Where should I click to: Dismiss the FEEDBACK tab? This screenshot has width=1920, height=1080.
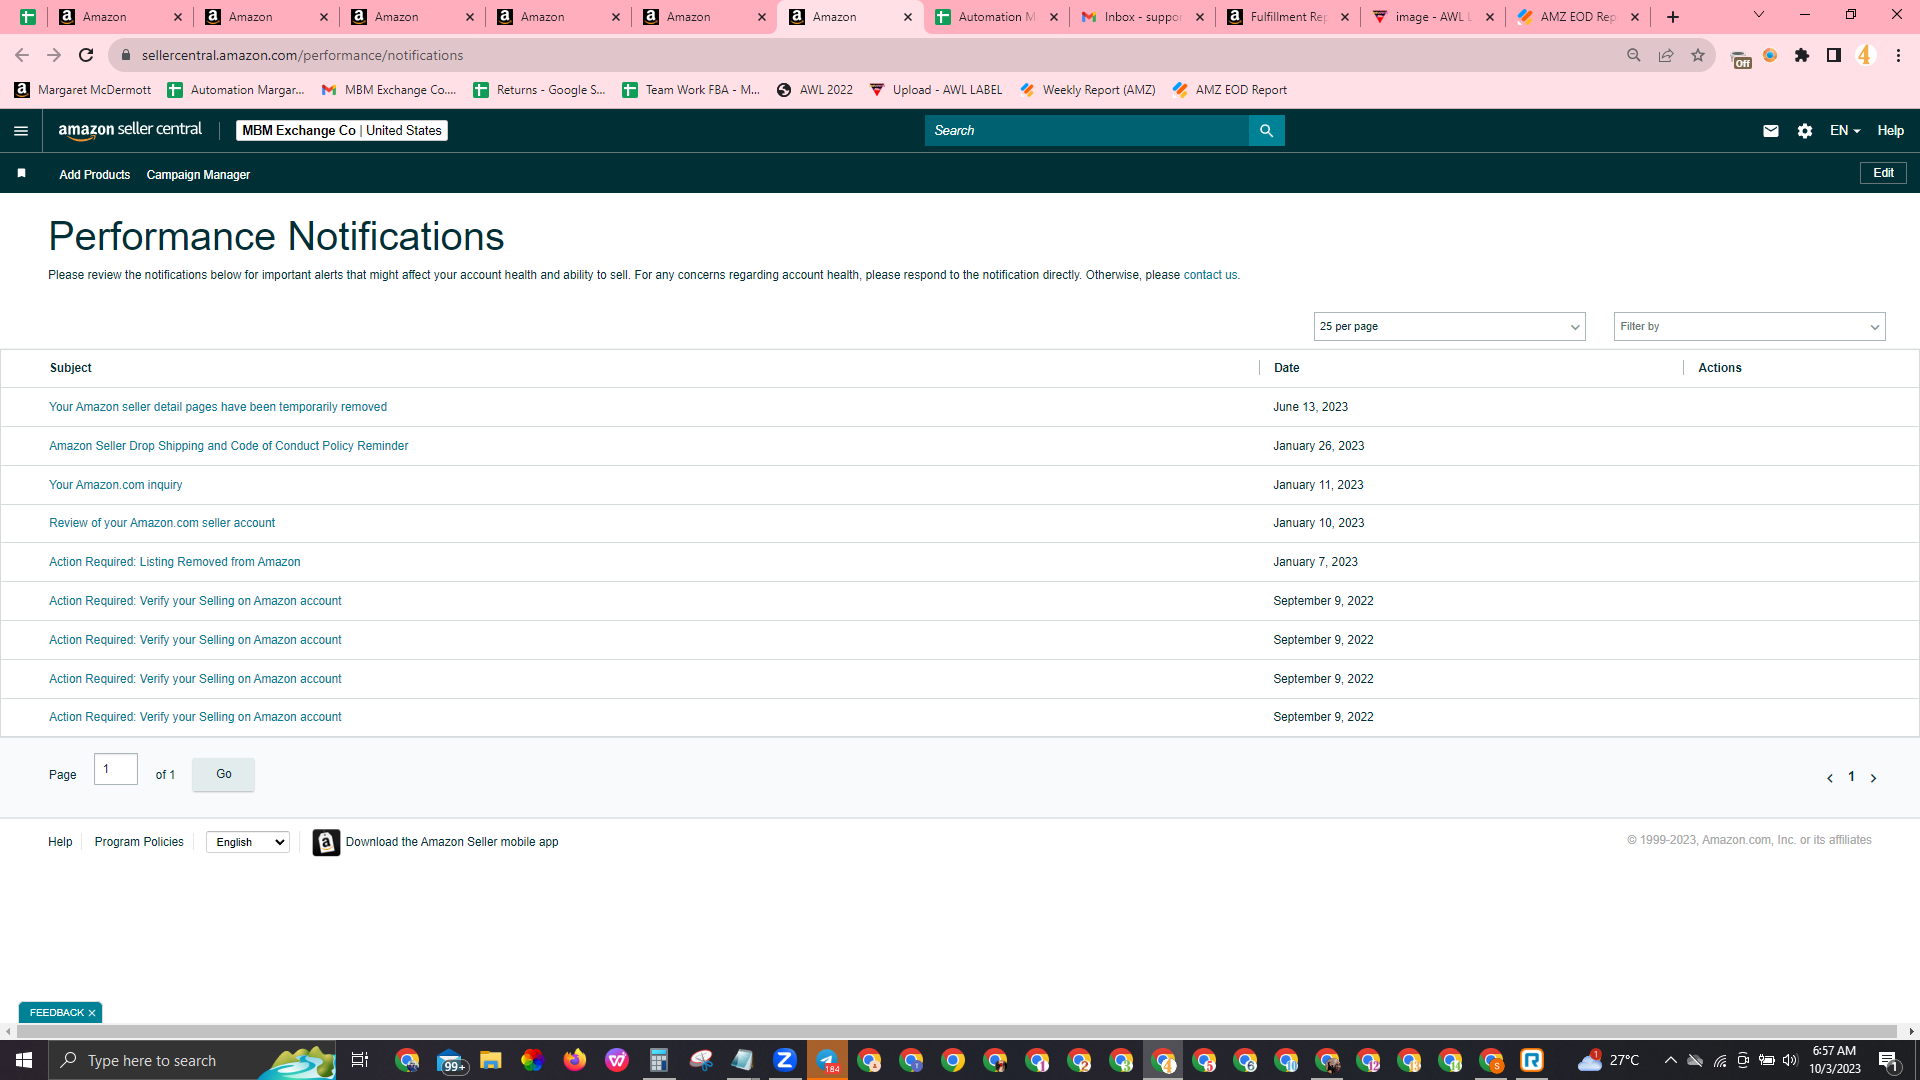[92, 1013]
